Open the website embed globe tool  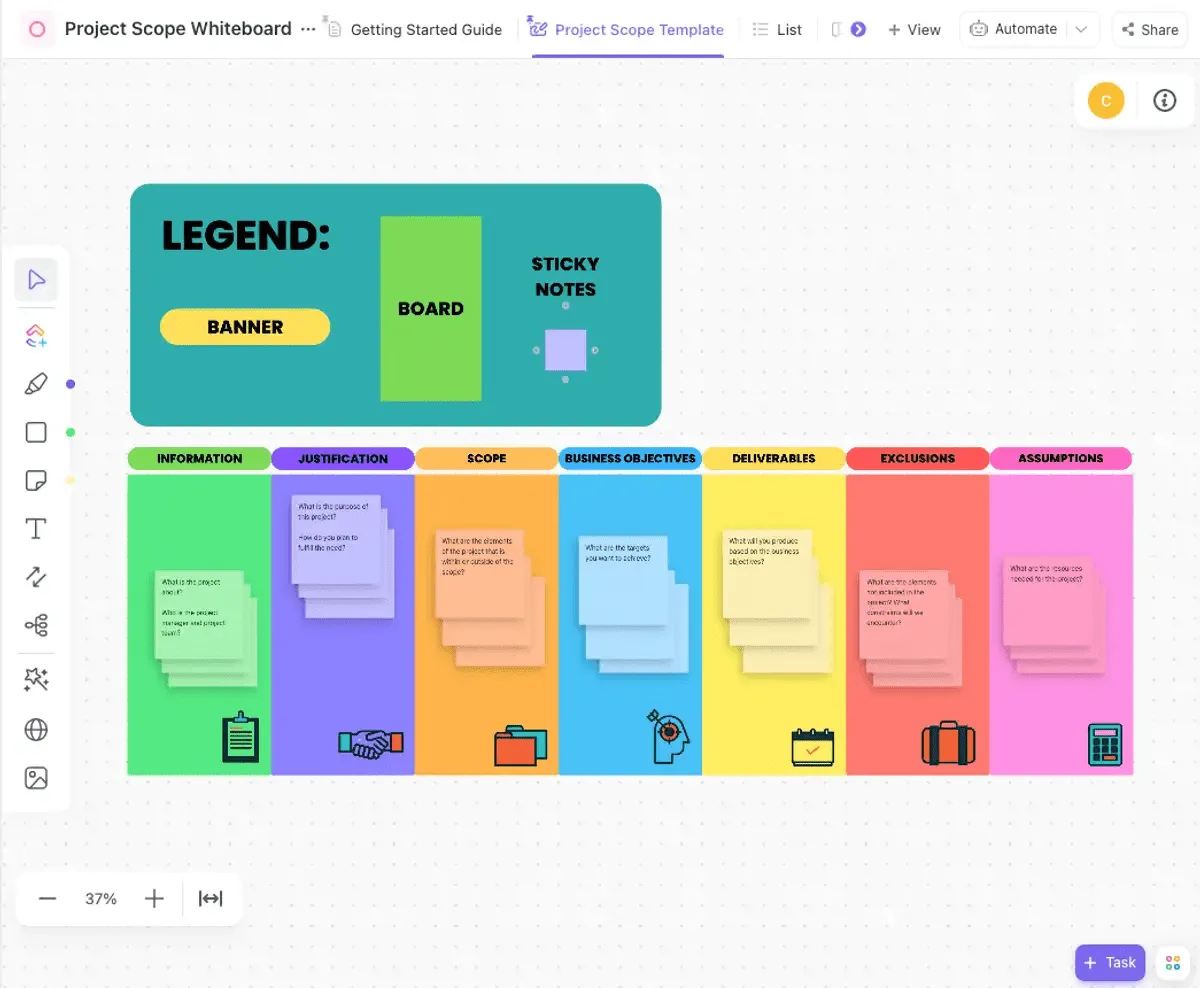tap(36, 729)
